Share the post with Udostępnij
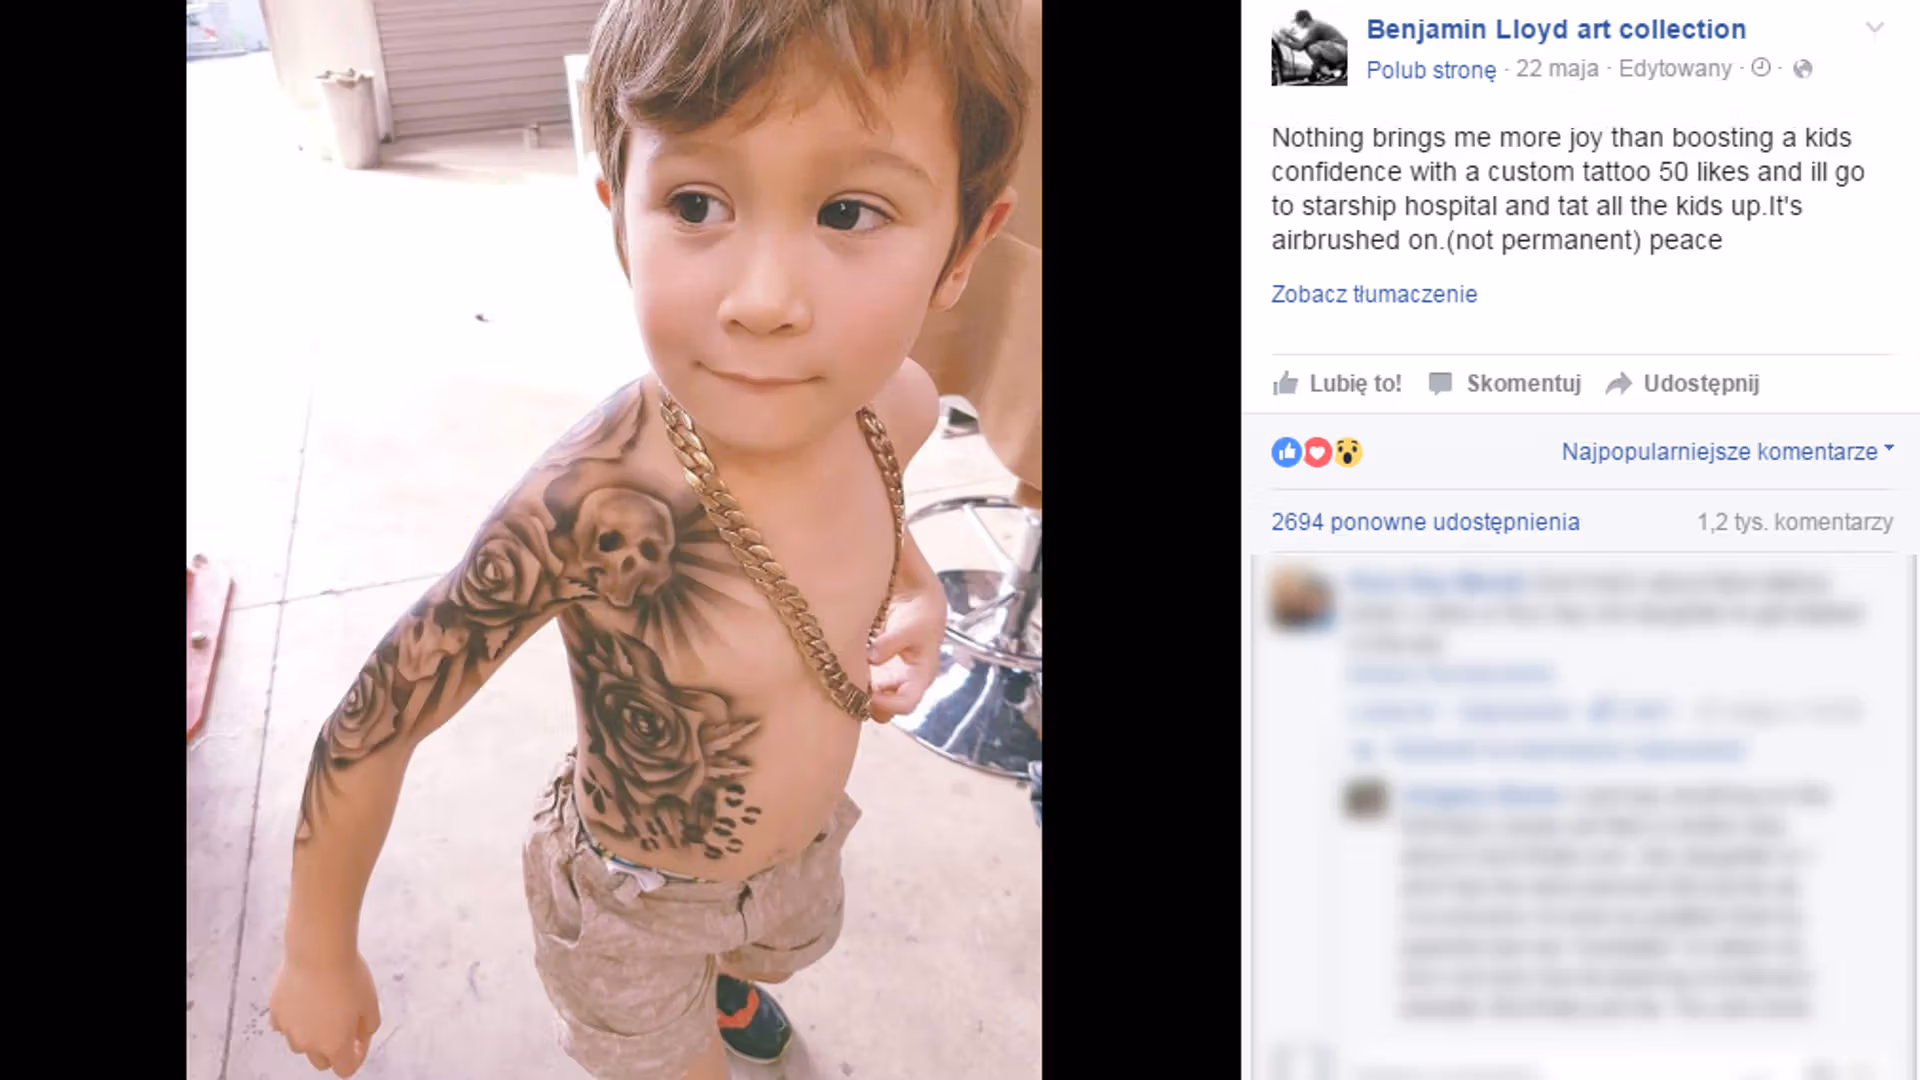The height and width of the screenshot is (1080, 1920). 1683,383
